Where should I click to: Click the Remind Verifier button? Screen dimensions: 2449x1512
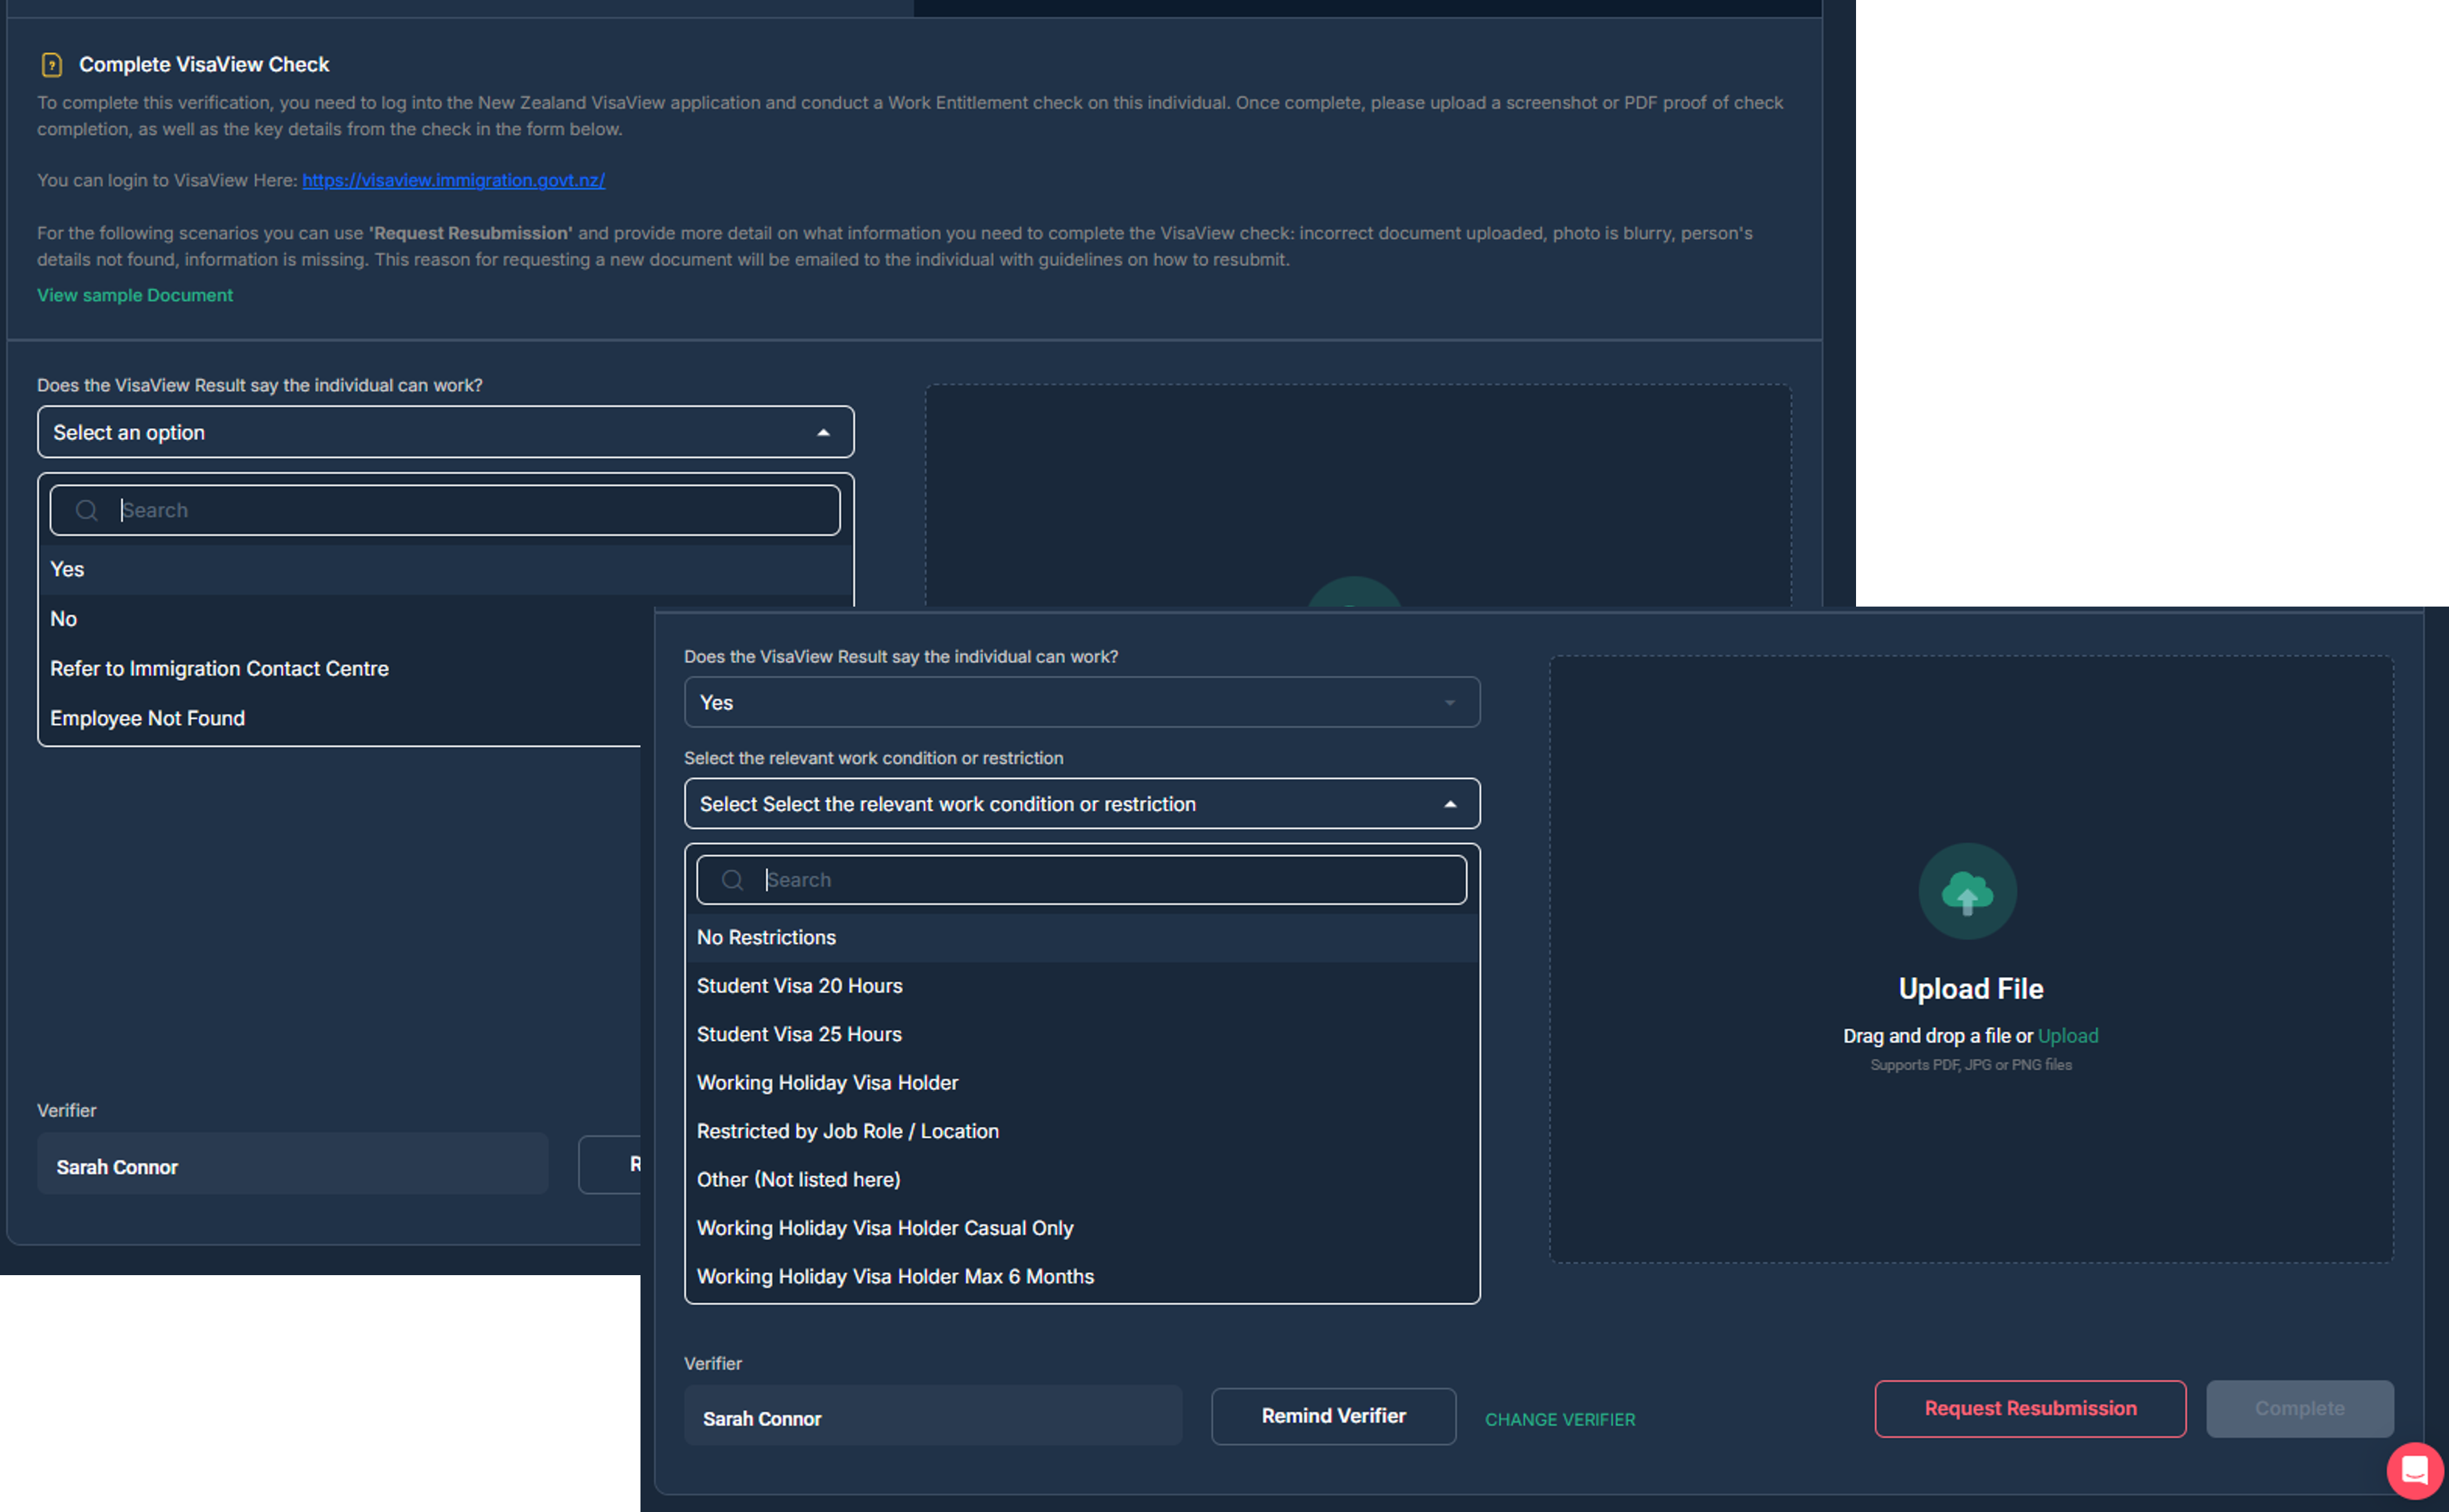(1333, 1416)
